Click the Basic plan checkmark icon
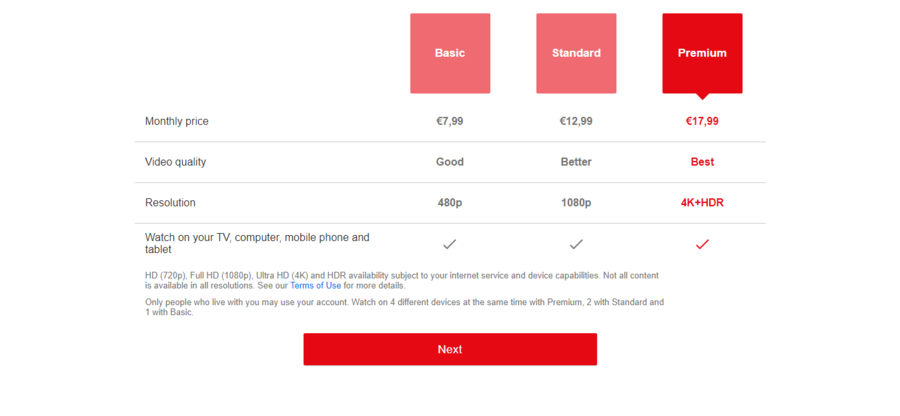 pyautogui.click(x=450, y=244)
